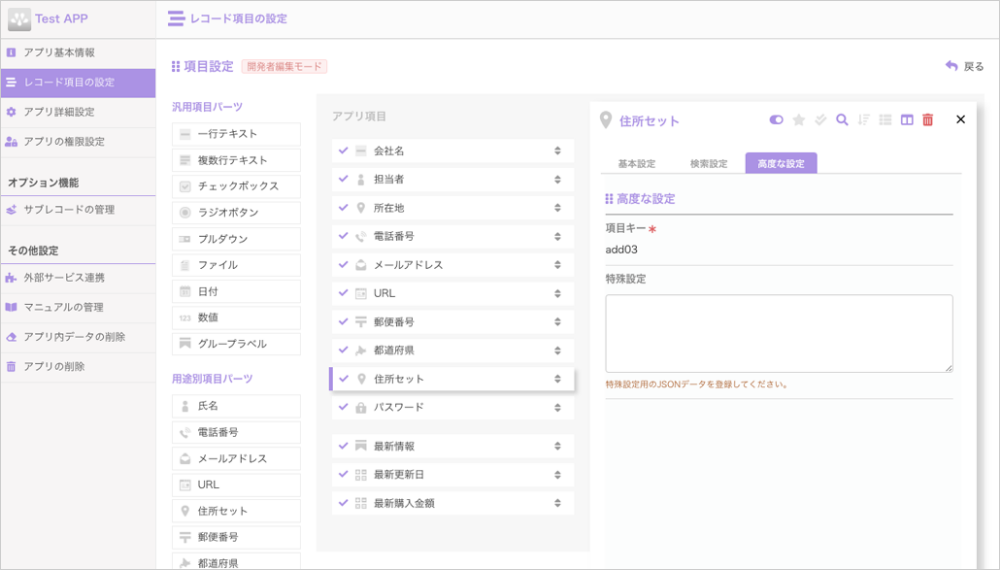Toggle the checkmark for 担当者 item

(343, 179)
